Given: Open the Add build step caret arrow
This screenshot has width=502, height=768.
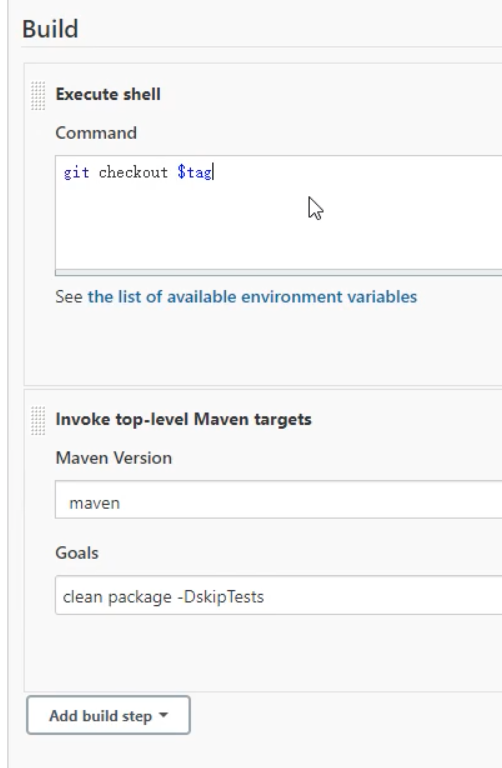Looking at the screenshot, I should click(x=164, y=716).
